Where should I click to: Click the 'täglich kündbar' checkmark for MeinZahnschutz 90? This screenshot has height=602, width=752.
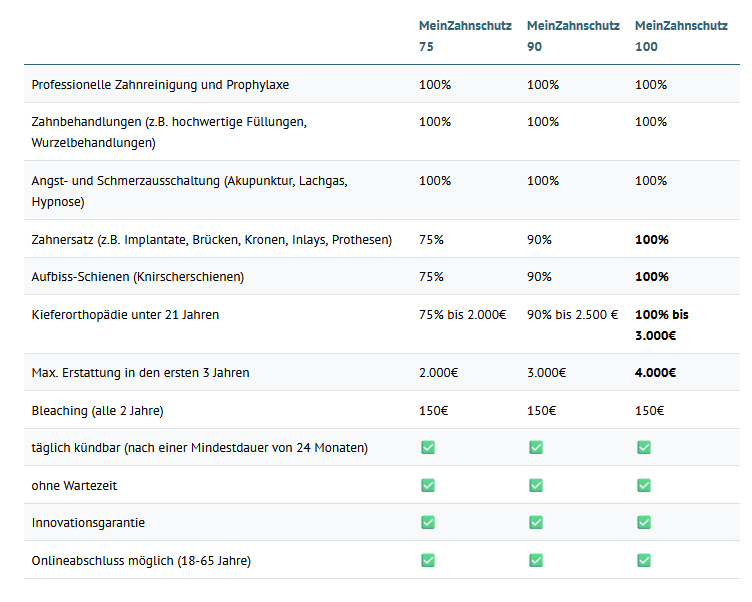point(536,447)
